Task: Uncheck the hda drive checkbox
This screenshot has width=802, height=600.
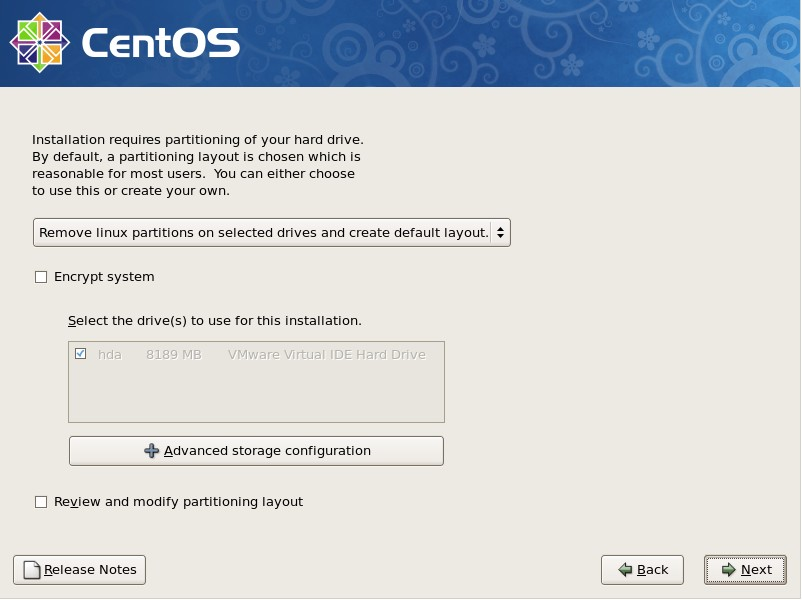Action: [x=80, y=354]
